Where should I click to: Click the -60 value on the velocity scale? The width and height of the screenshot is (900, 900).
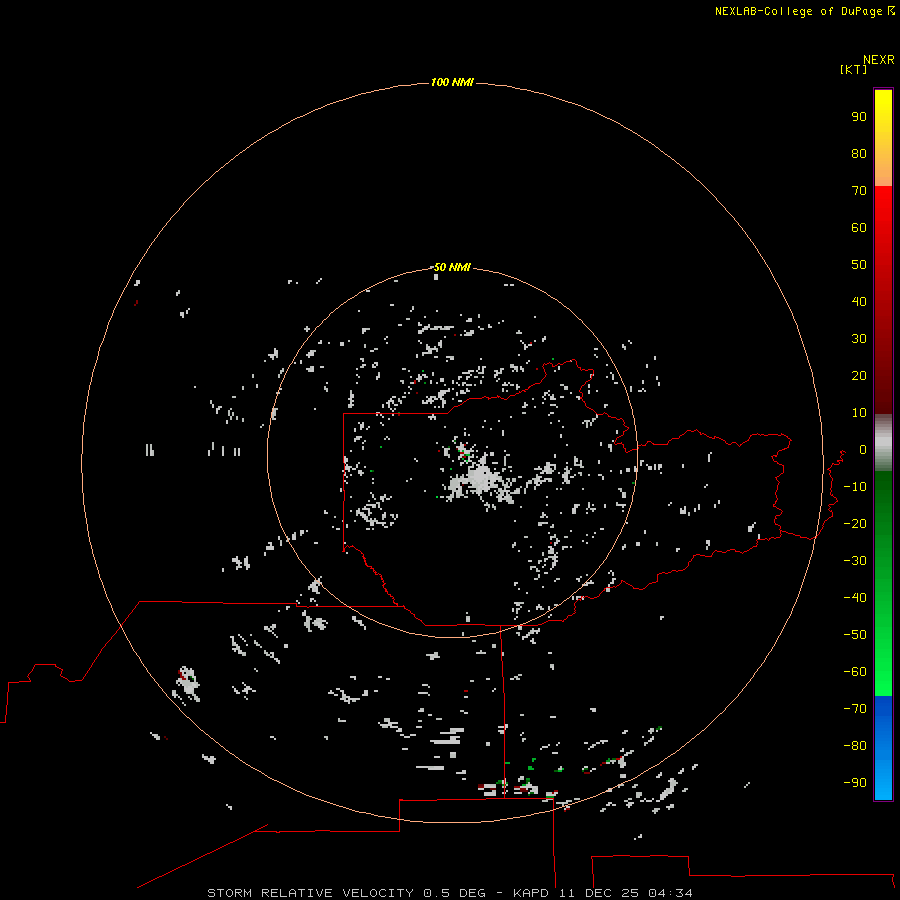point(855,672)
